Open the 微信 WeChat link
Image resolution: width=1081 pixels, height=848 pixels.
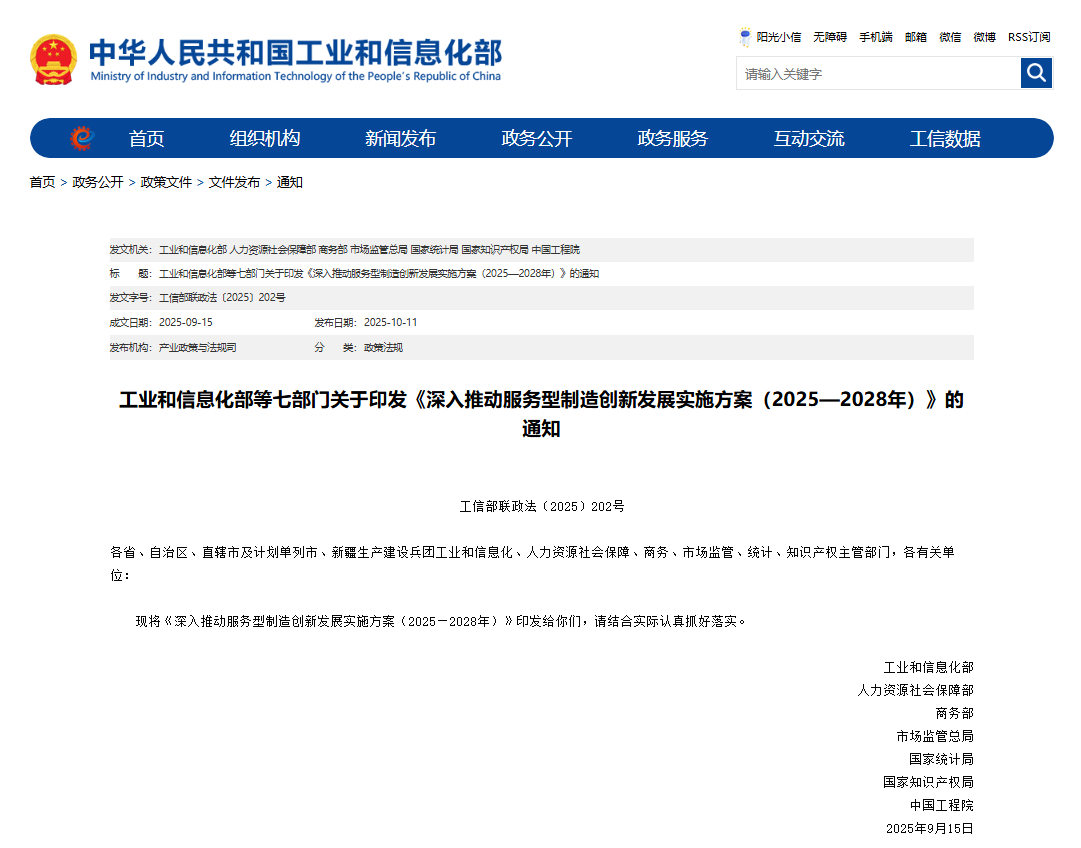click(x=949, y=37)
